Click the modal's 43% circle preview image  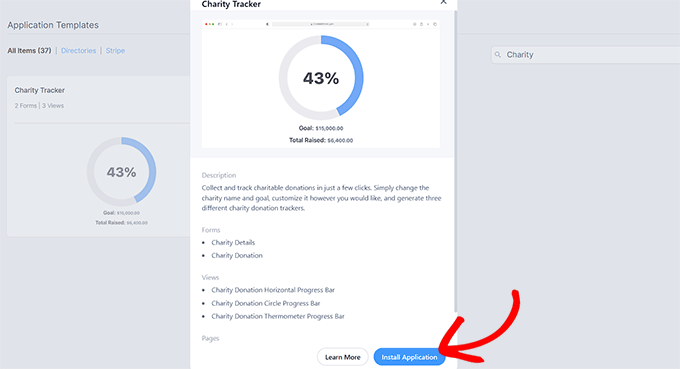point(321,84)
